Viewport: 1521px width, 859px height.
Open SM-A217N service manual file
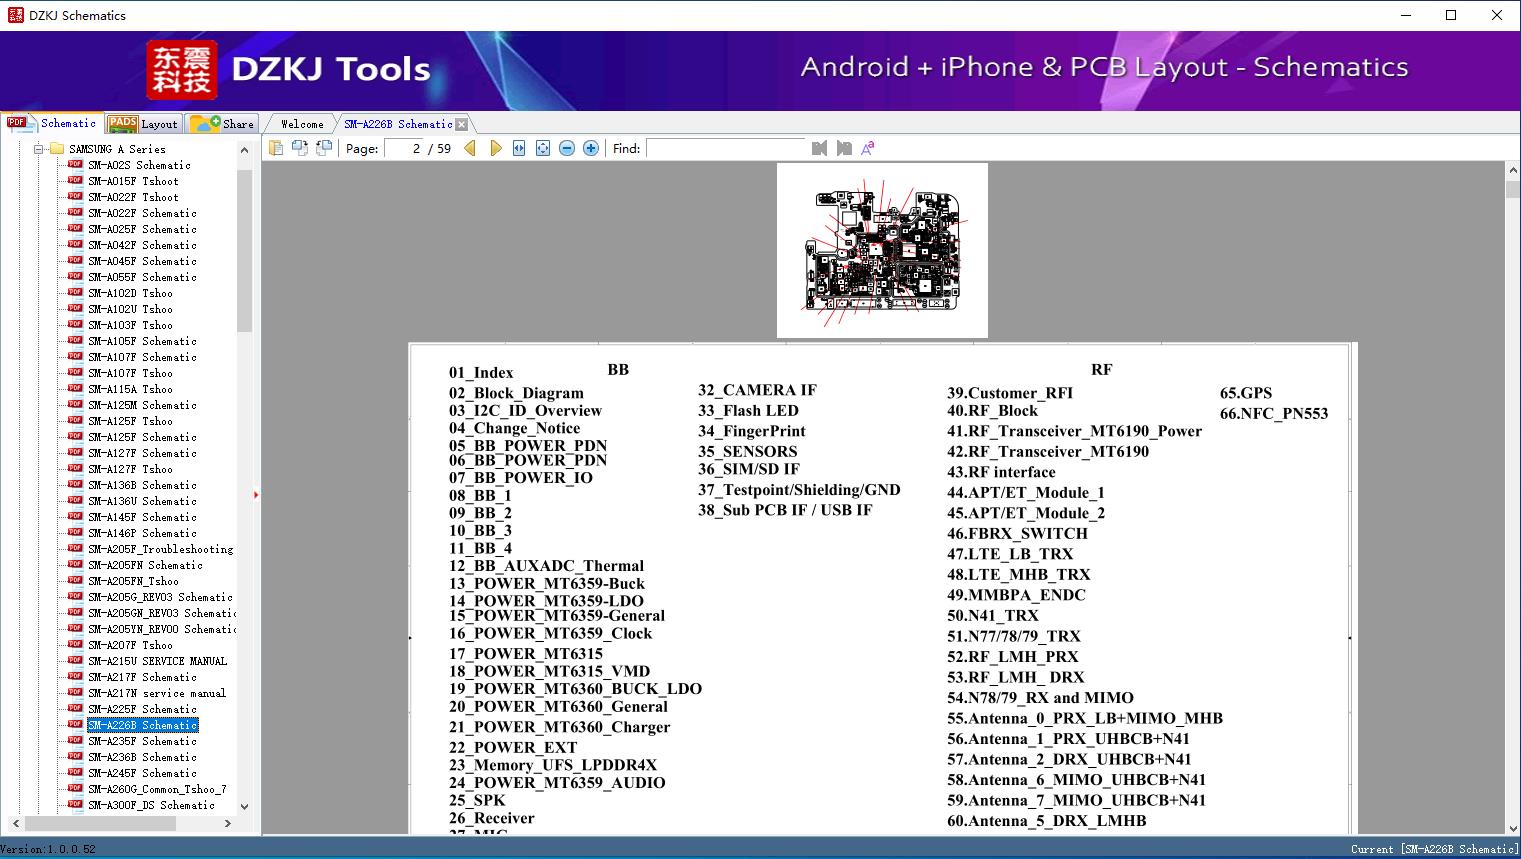coord(157,693)
